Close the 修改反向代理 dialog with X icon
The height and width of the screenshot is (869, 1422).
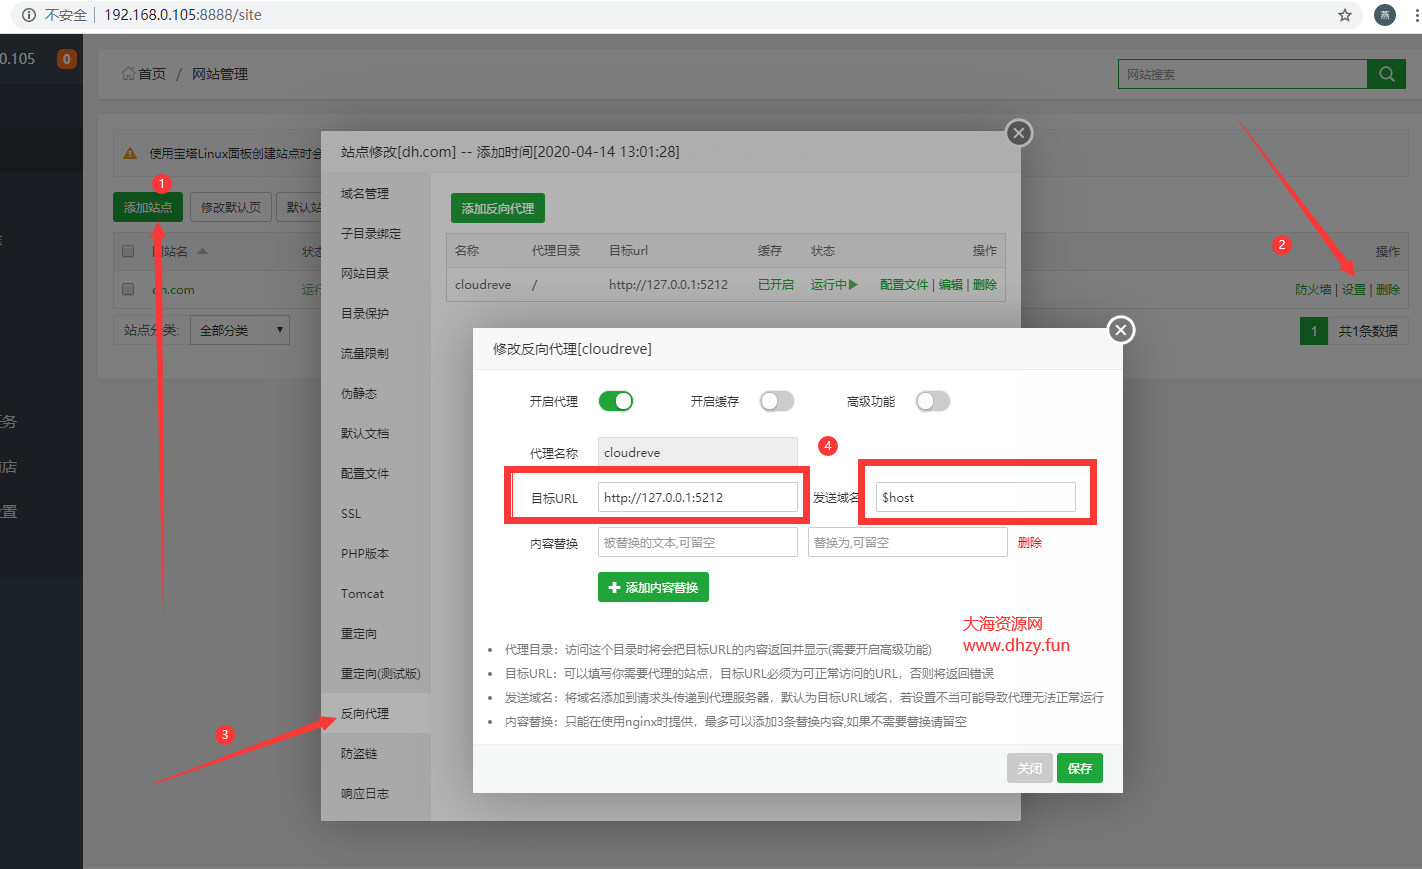tap(1121, 330)
